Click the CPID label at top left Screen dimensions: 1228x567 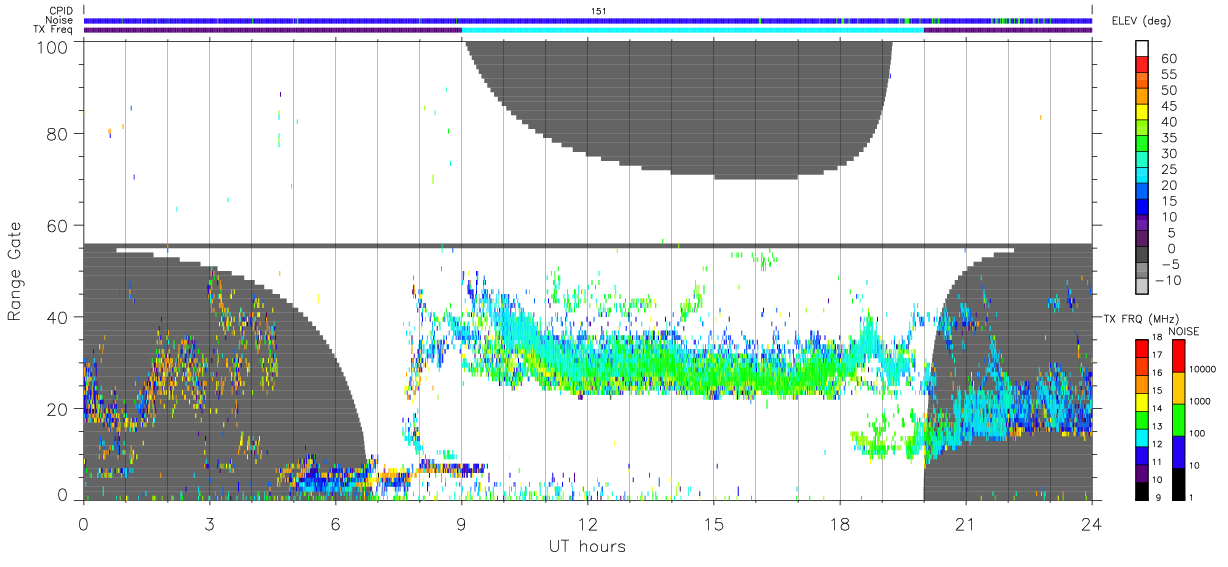60,11
